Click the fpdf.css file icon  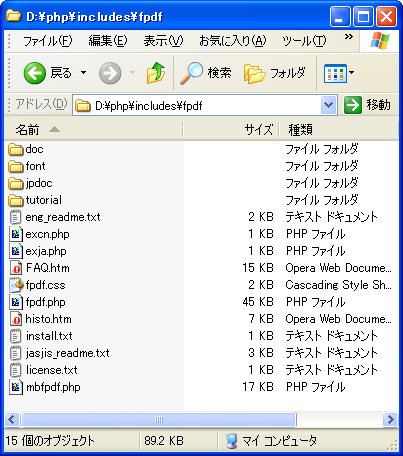coord(16,285)
